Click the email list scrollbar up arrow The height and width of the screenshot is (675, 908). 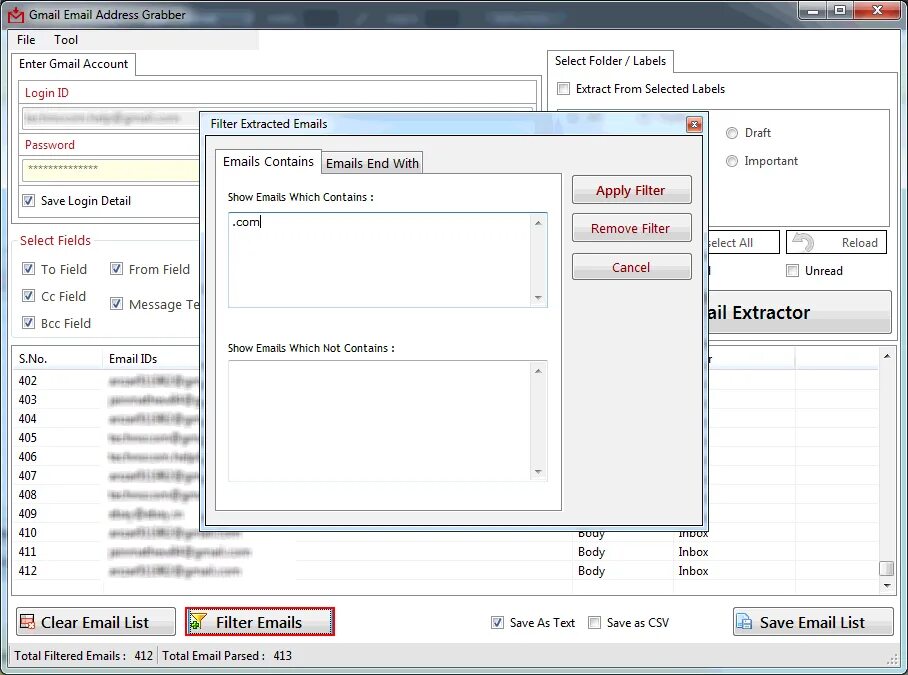coord(887,356)
